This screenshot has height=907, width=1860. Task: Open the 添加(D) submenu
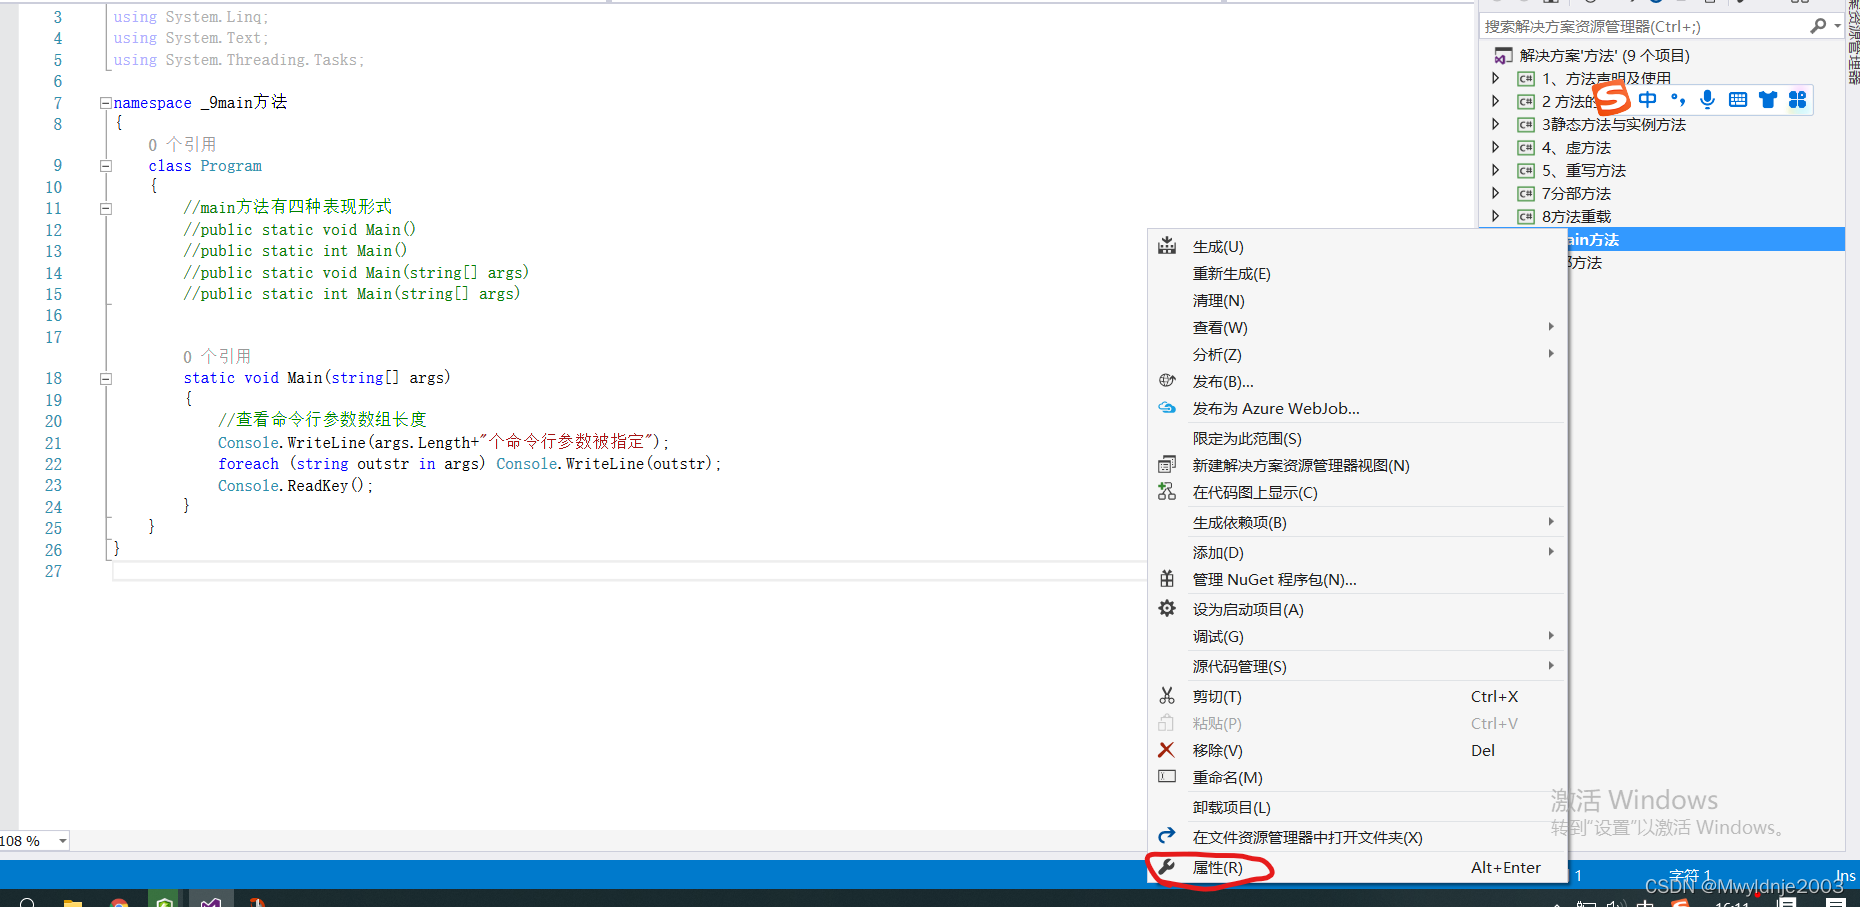(x=1357, y=552)
